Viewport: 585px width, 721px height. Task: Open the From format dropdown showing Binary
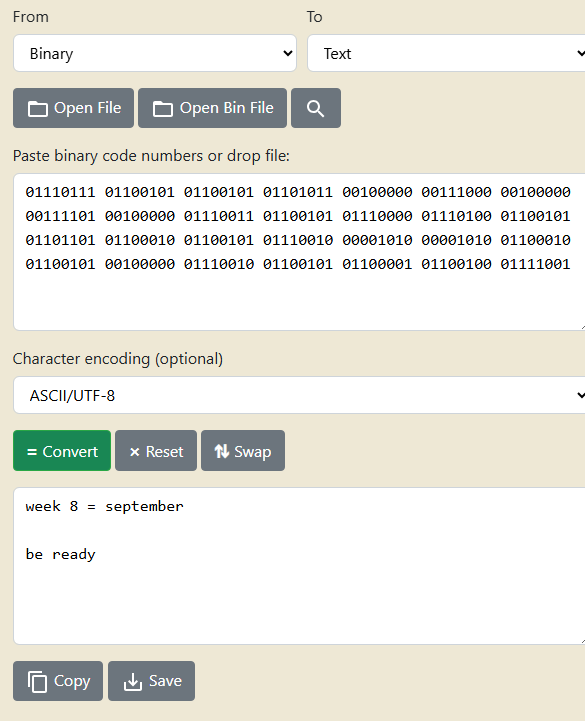click(x=155, y=53)
